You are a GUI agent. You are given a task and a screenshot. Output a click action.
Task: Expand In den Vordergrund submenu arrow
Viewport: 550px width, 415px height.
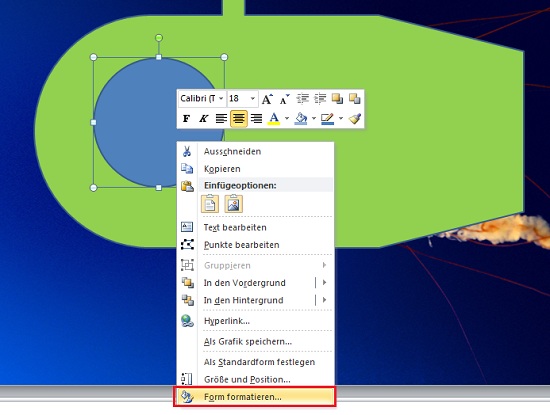(324, 282)
